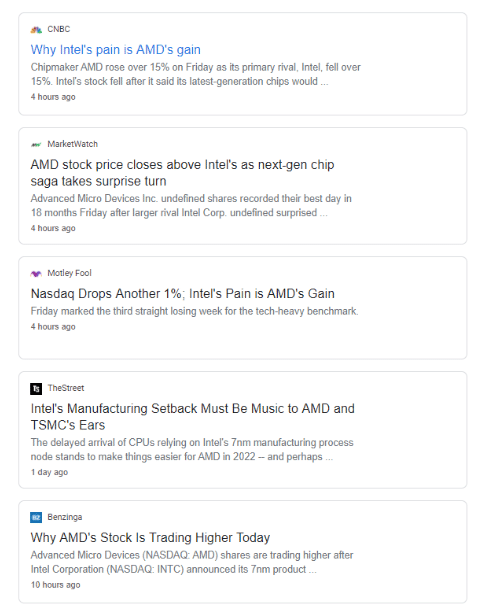The image size is (493, 614).
Task: Click the Motley Fool jester cap icon
Action: 36,273
